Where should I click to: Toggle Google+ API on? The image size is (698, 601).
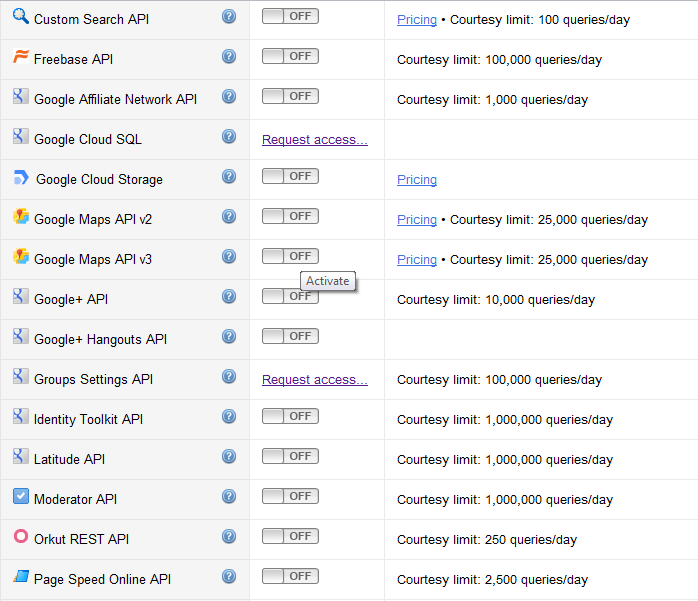pos(290,296)
